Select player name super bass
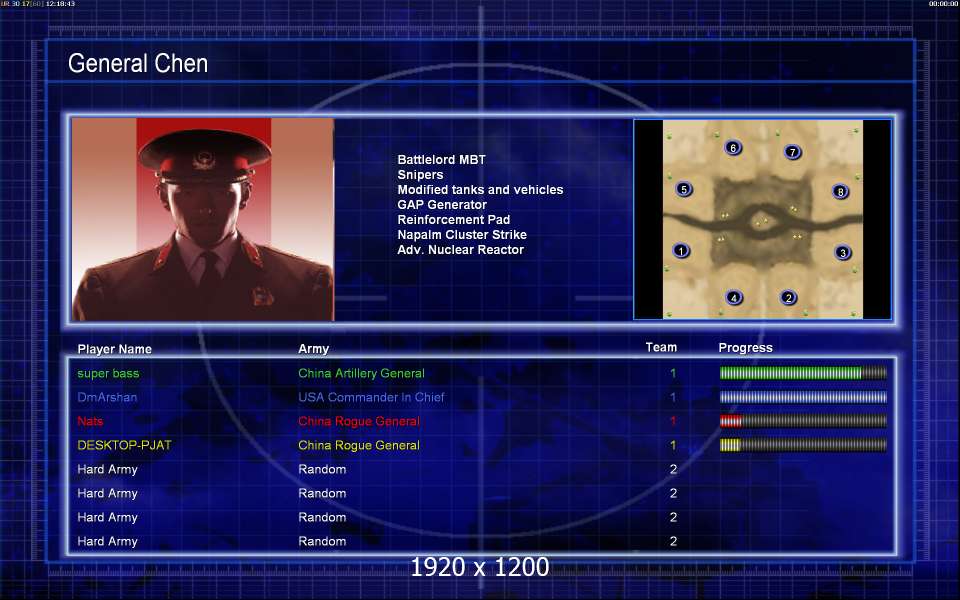Viewport: 960px width, 600px height. pyautogui.click(x=108, y=373)
